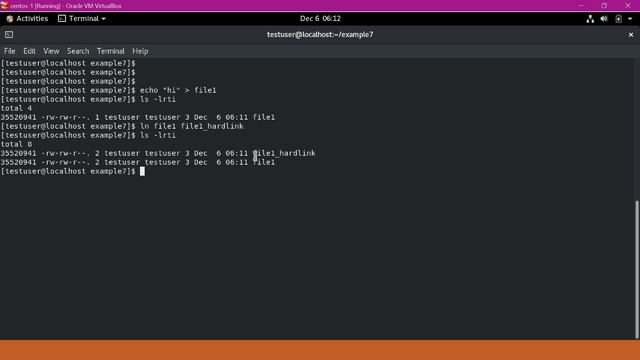This screenshot has height=360, width=640.
Task: Open the View menu
Action: 51,51
